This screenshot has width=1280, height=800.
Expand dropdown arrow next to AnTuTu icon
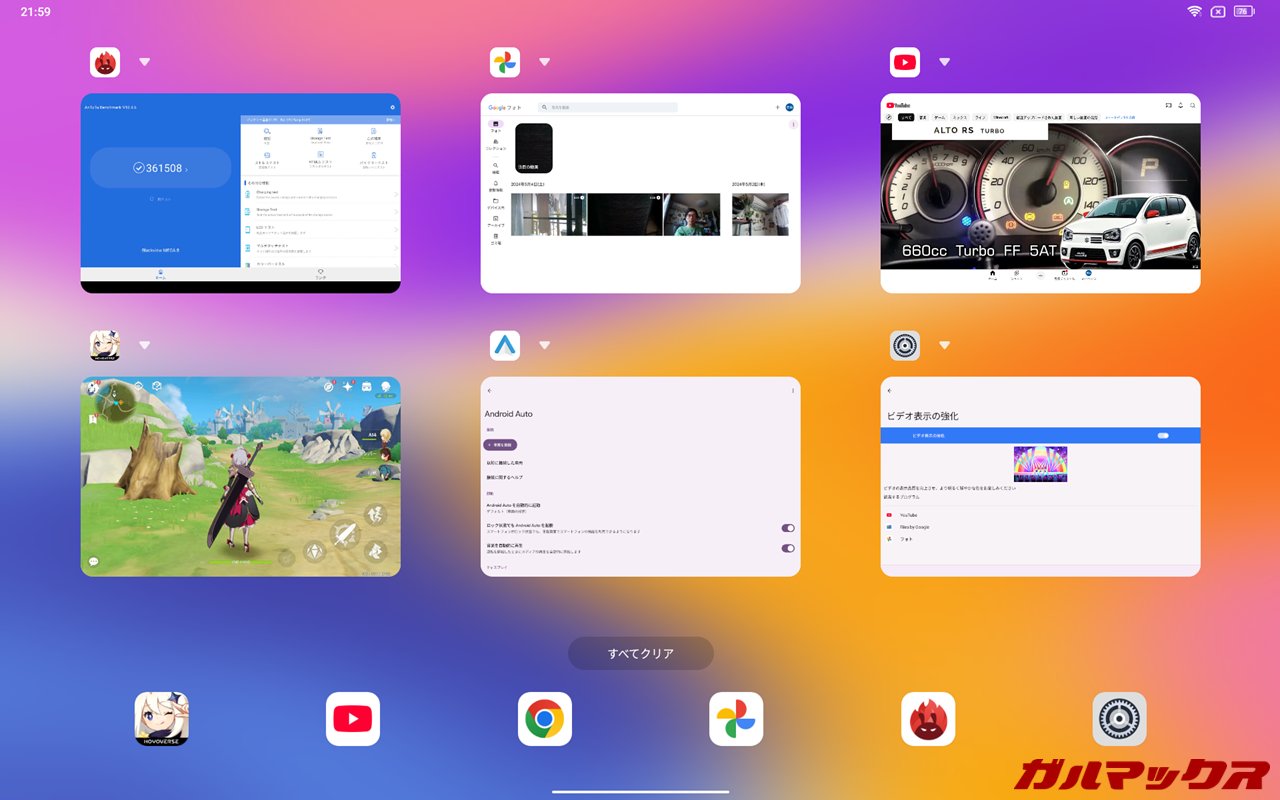pyautogui.click(x=145, y=62)
